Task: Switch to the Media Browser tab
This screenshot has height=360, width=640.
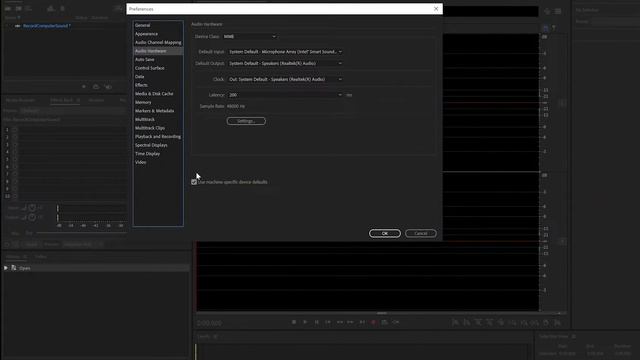Action: pyautogui.click(x=20, y=100)
